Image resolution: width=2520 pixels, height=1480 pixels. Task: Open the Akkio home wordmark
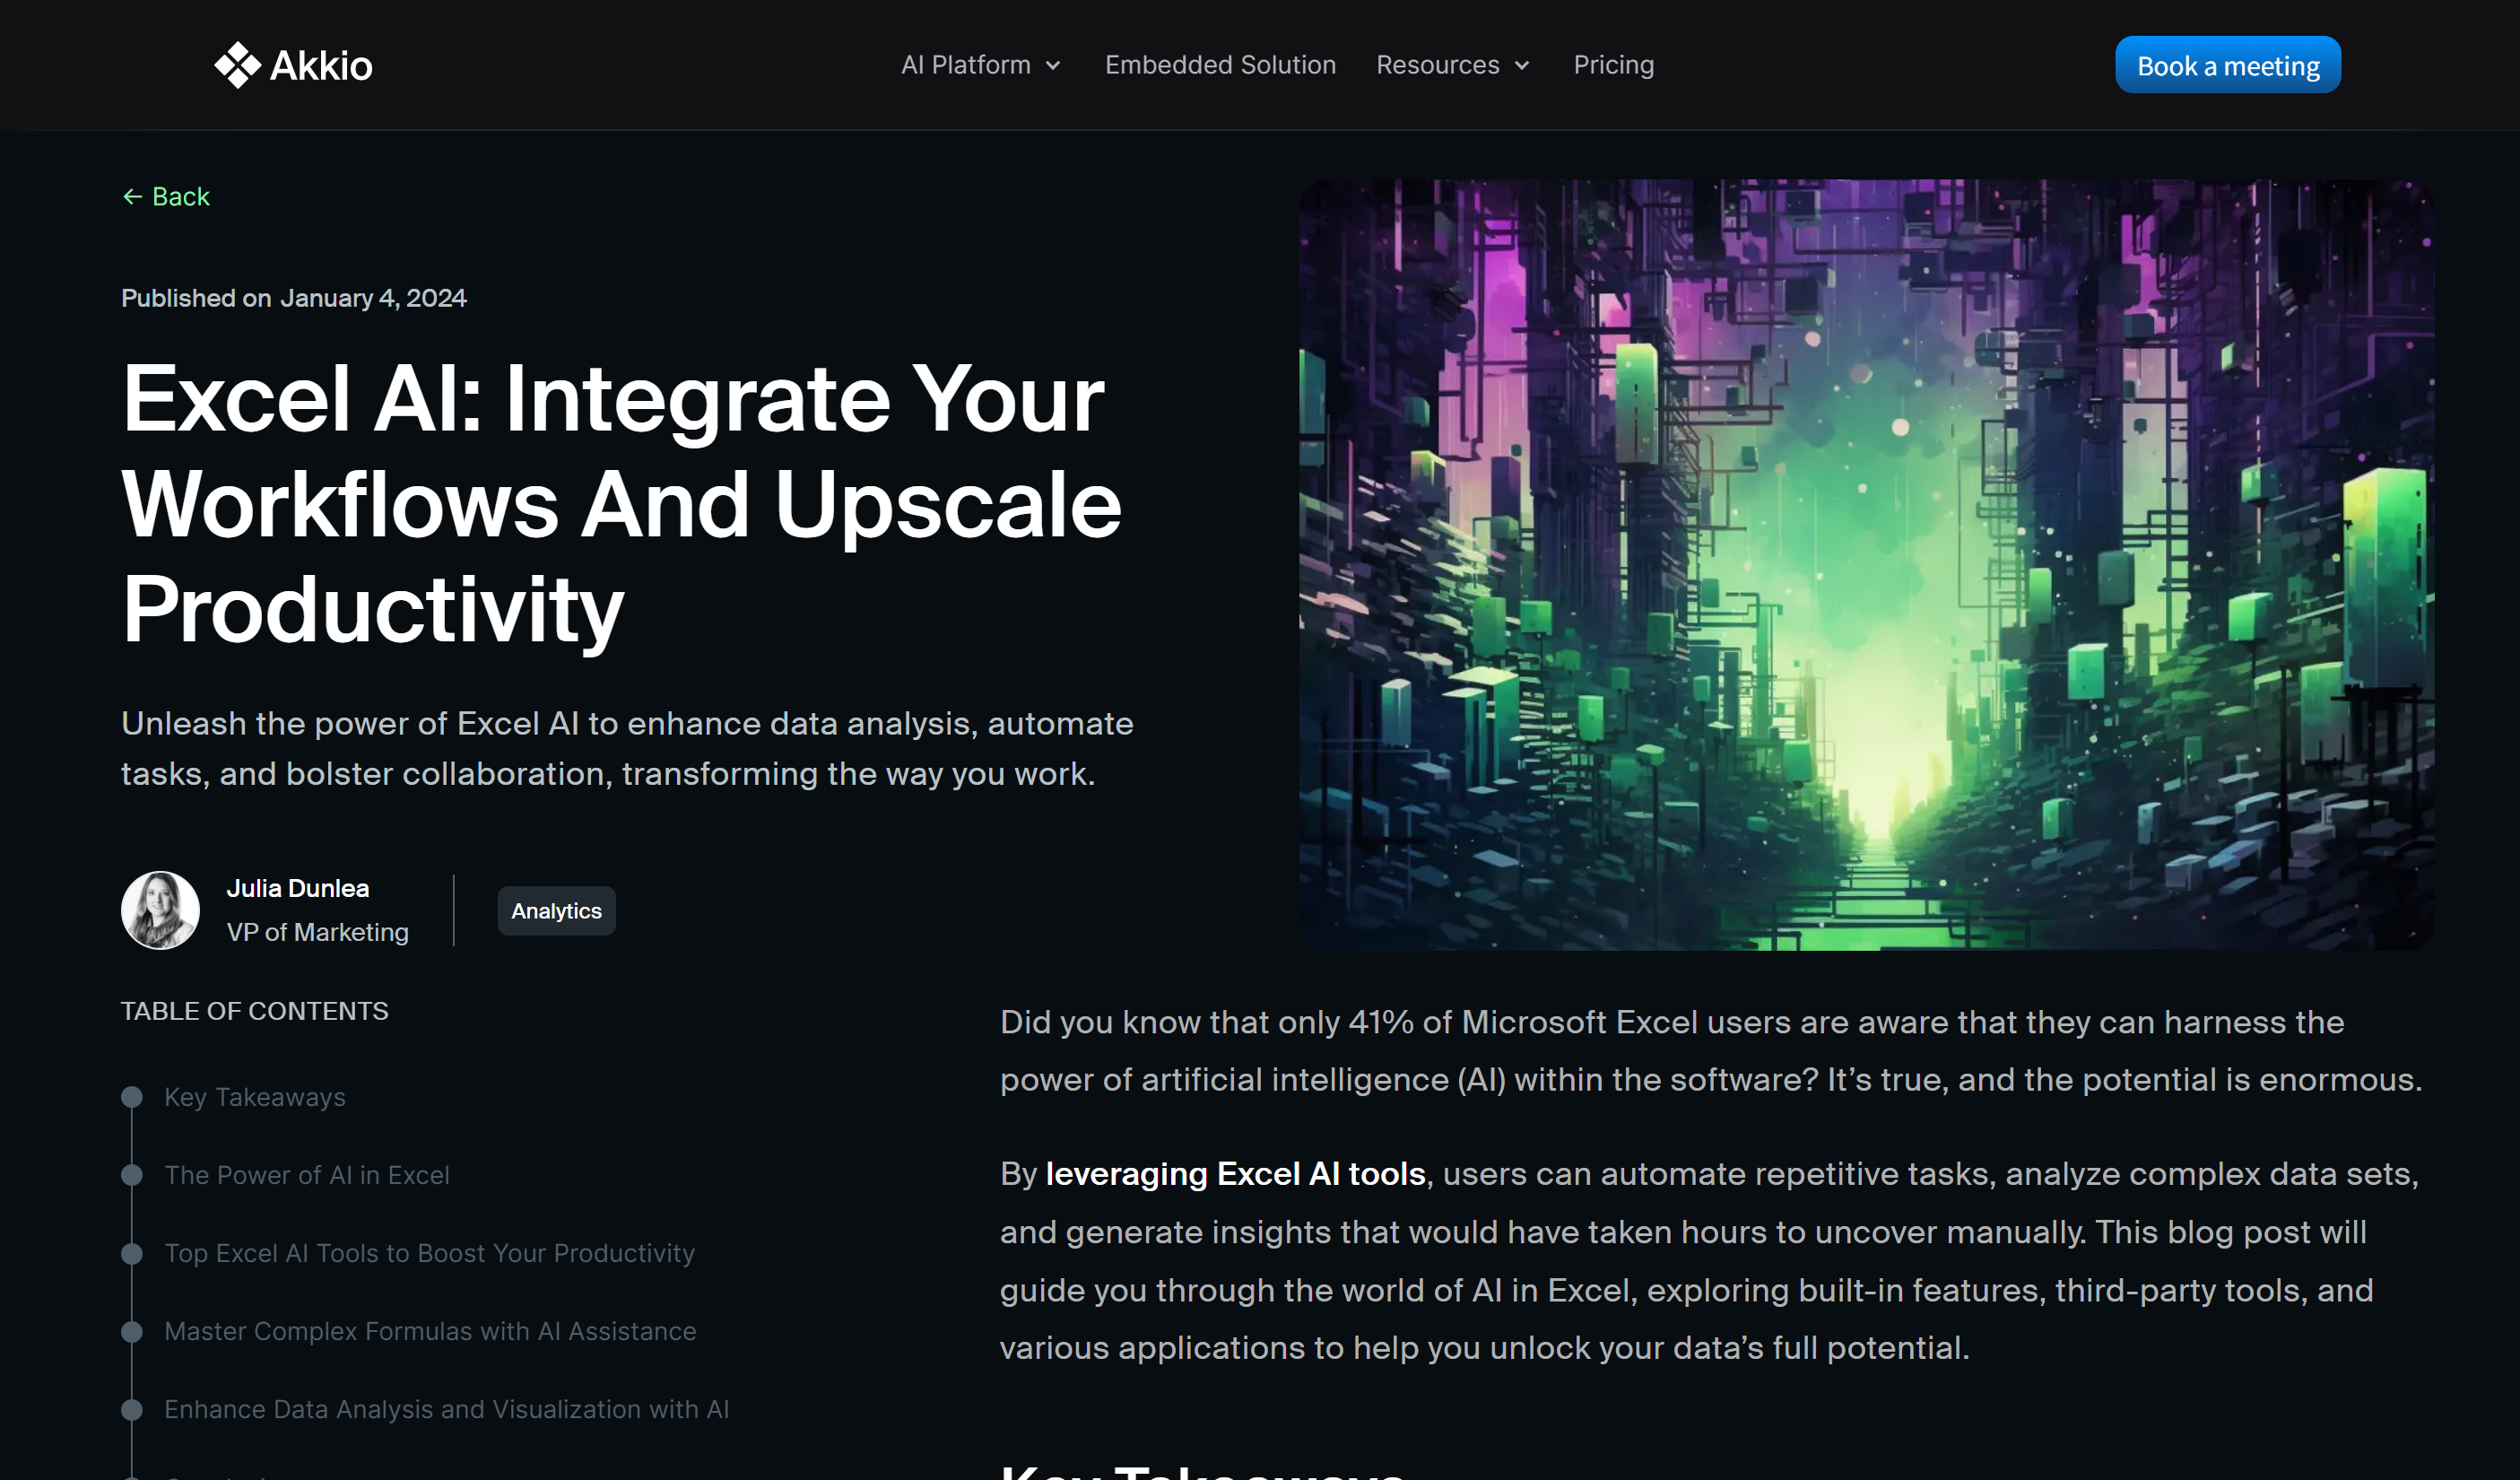[321, 66]
